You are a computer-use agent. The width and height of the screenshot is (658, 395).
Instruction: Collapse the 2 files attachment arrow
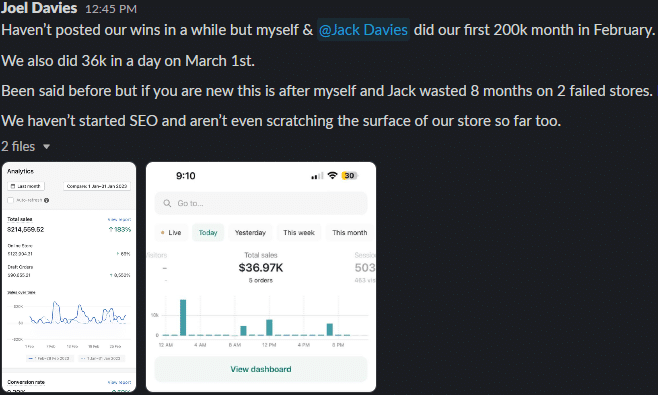pos(47,146)
